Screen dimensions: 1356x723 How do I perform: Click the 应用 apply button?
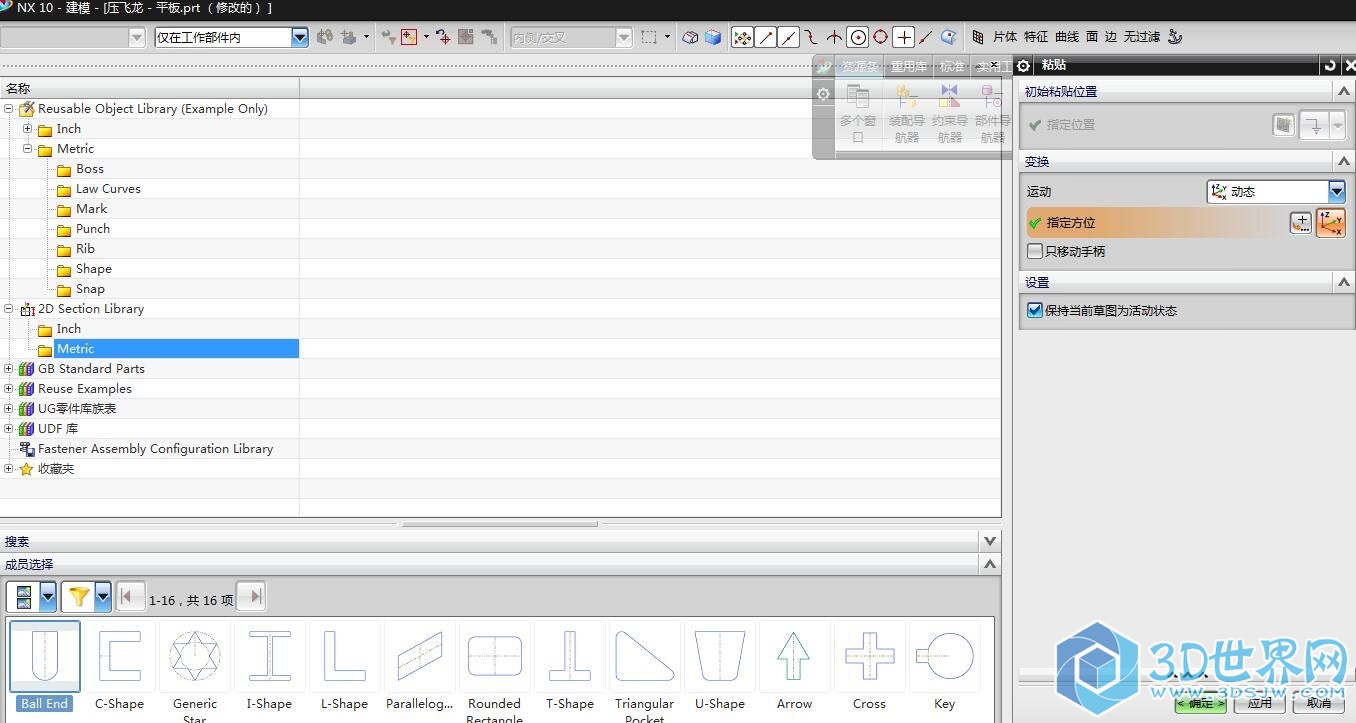1260,703
